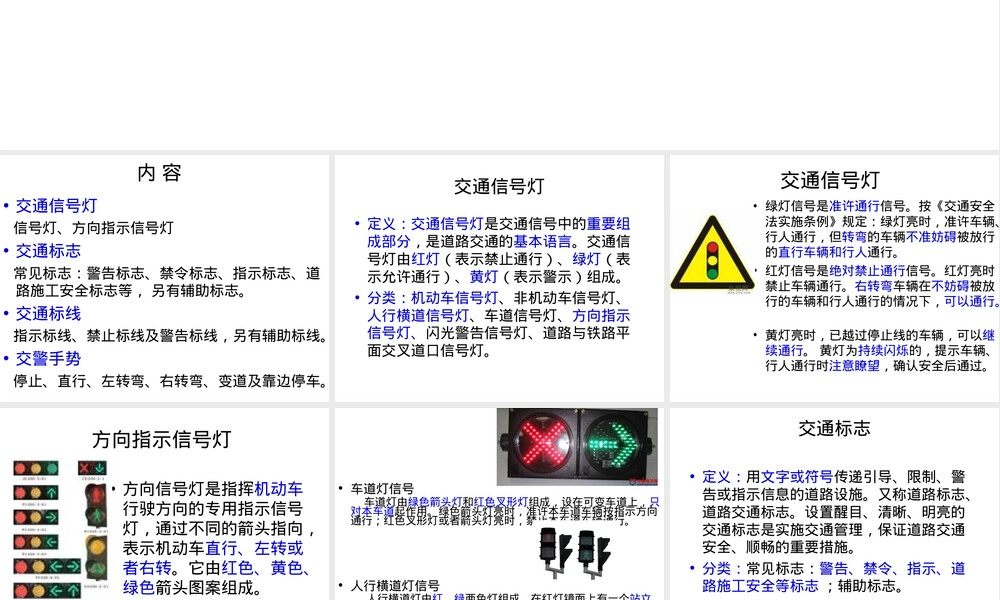This screenshot has height=600, width=1000.
Task: Select the text starting 常见标志：警告标志
Action: coord(167,282)
